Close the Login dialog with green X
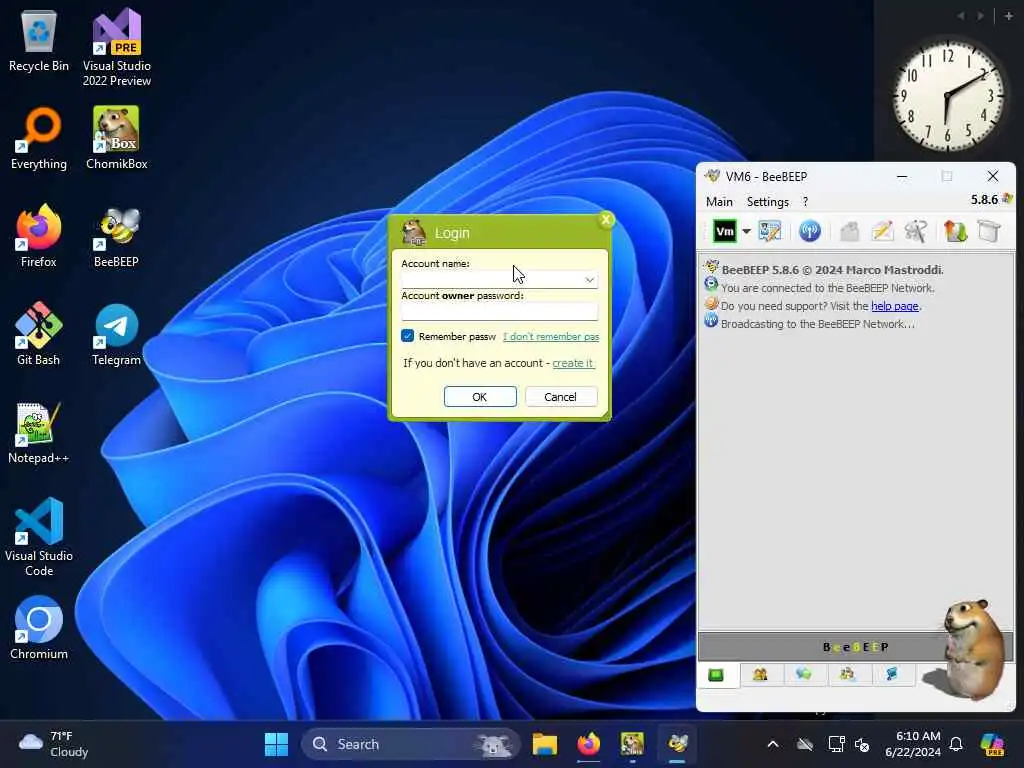This screenshot has height=768, width=1024. pos(605,219)
